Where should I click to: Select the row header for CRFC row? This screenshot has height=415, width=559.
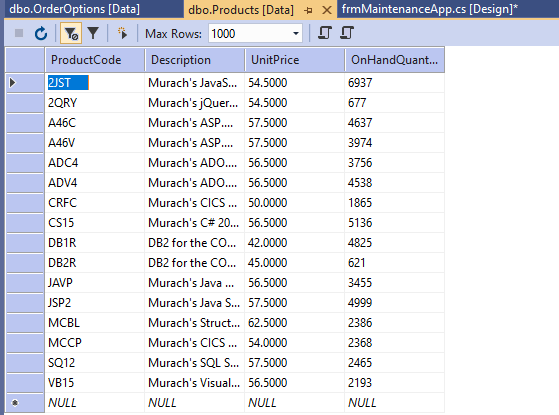tap(25, 203)
